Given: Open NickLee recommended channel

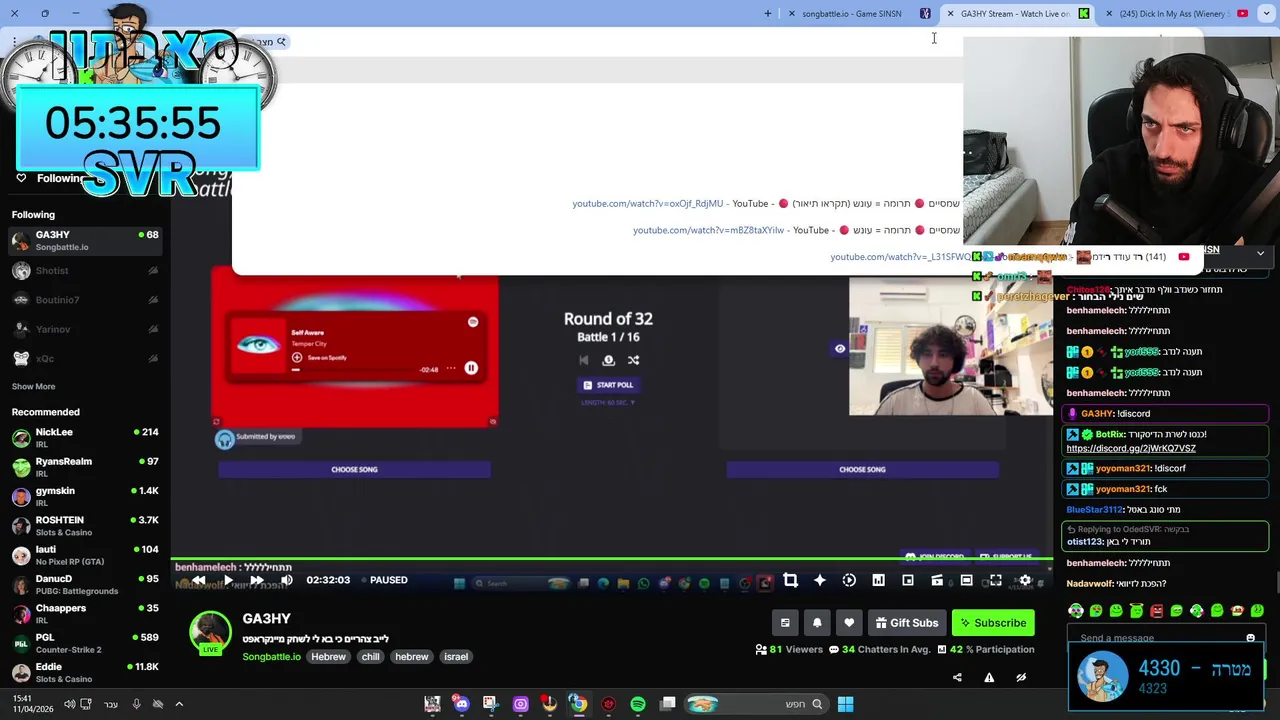Looking at the screenshot, I should (x=85, y=437).
